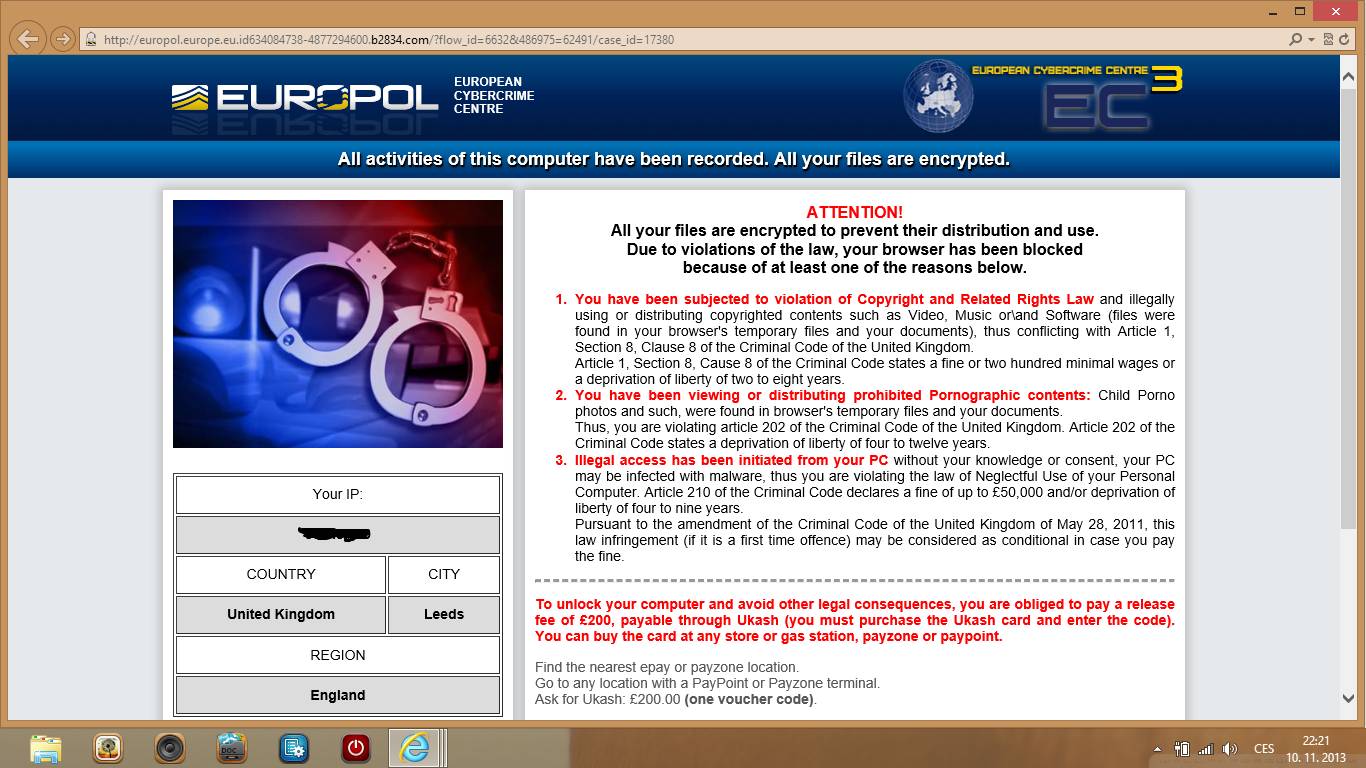Click 'Find the nearest epay or payzone location.'
This screenshot has width=1366, height=768.
pos(667,667)
